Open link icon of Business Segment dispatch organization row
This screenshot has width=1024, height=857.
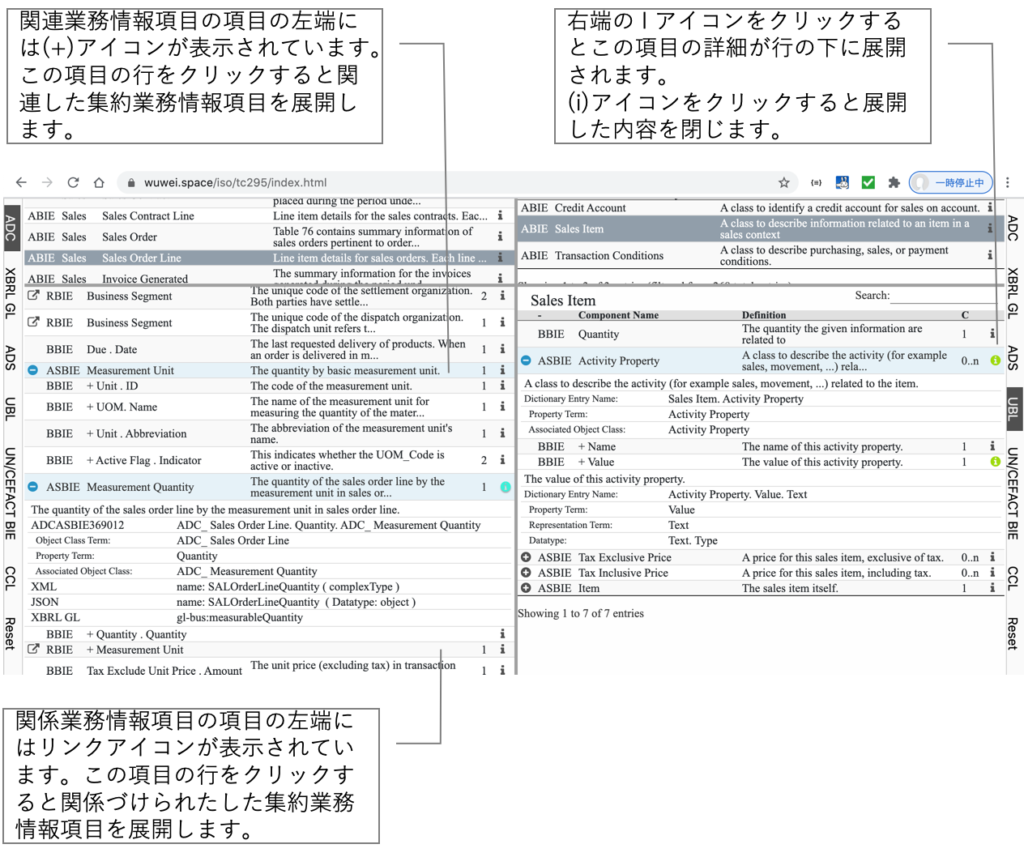click(x=33, y=323)
